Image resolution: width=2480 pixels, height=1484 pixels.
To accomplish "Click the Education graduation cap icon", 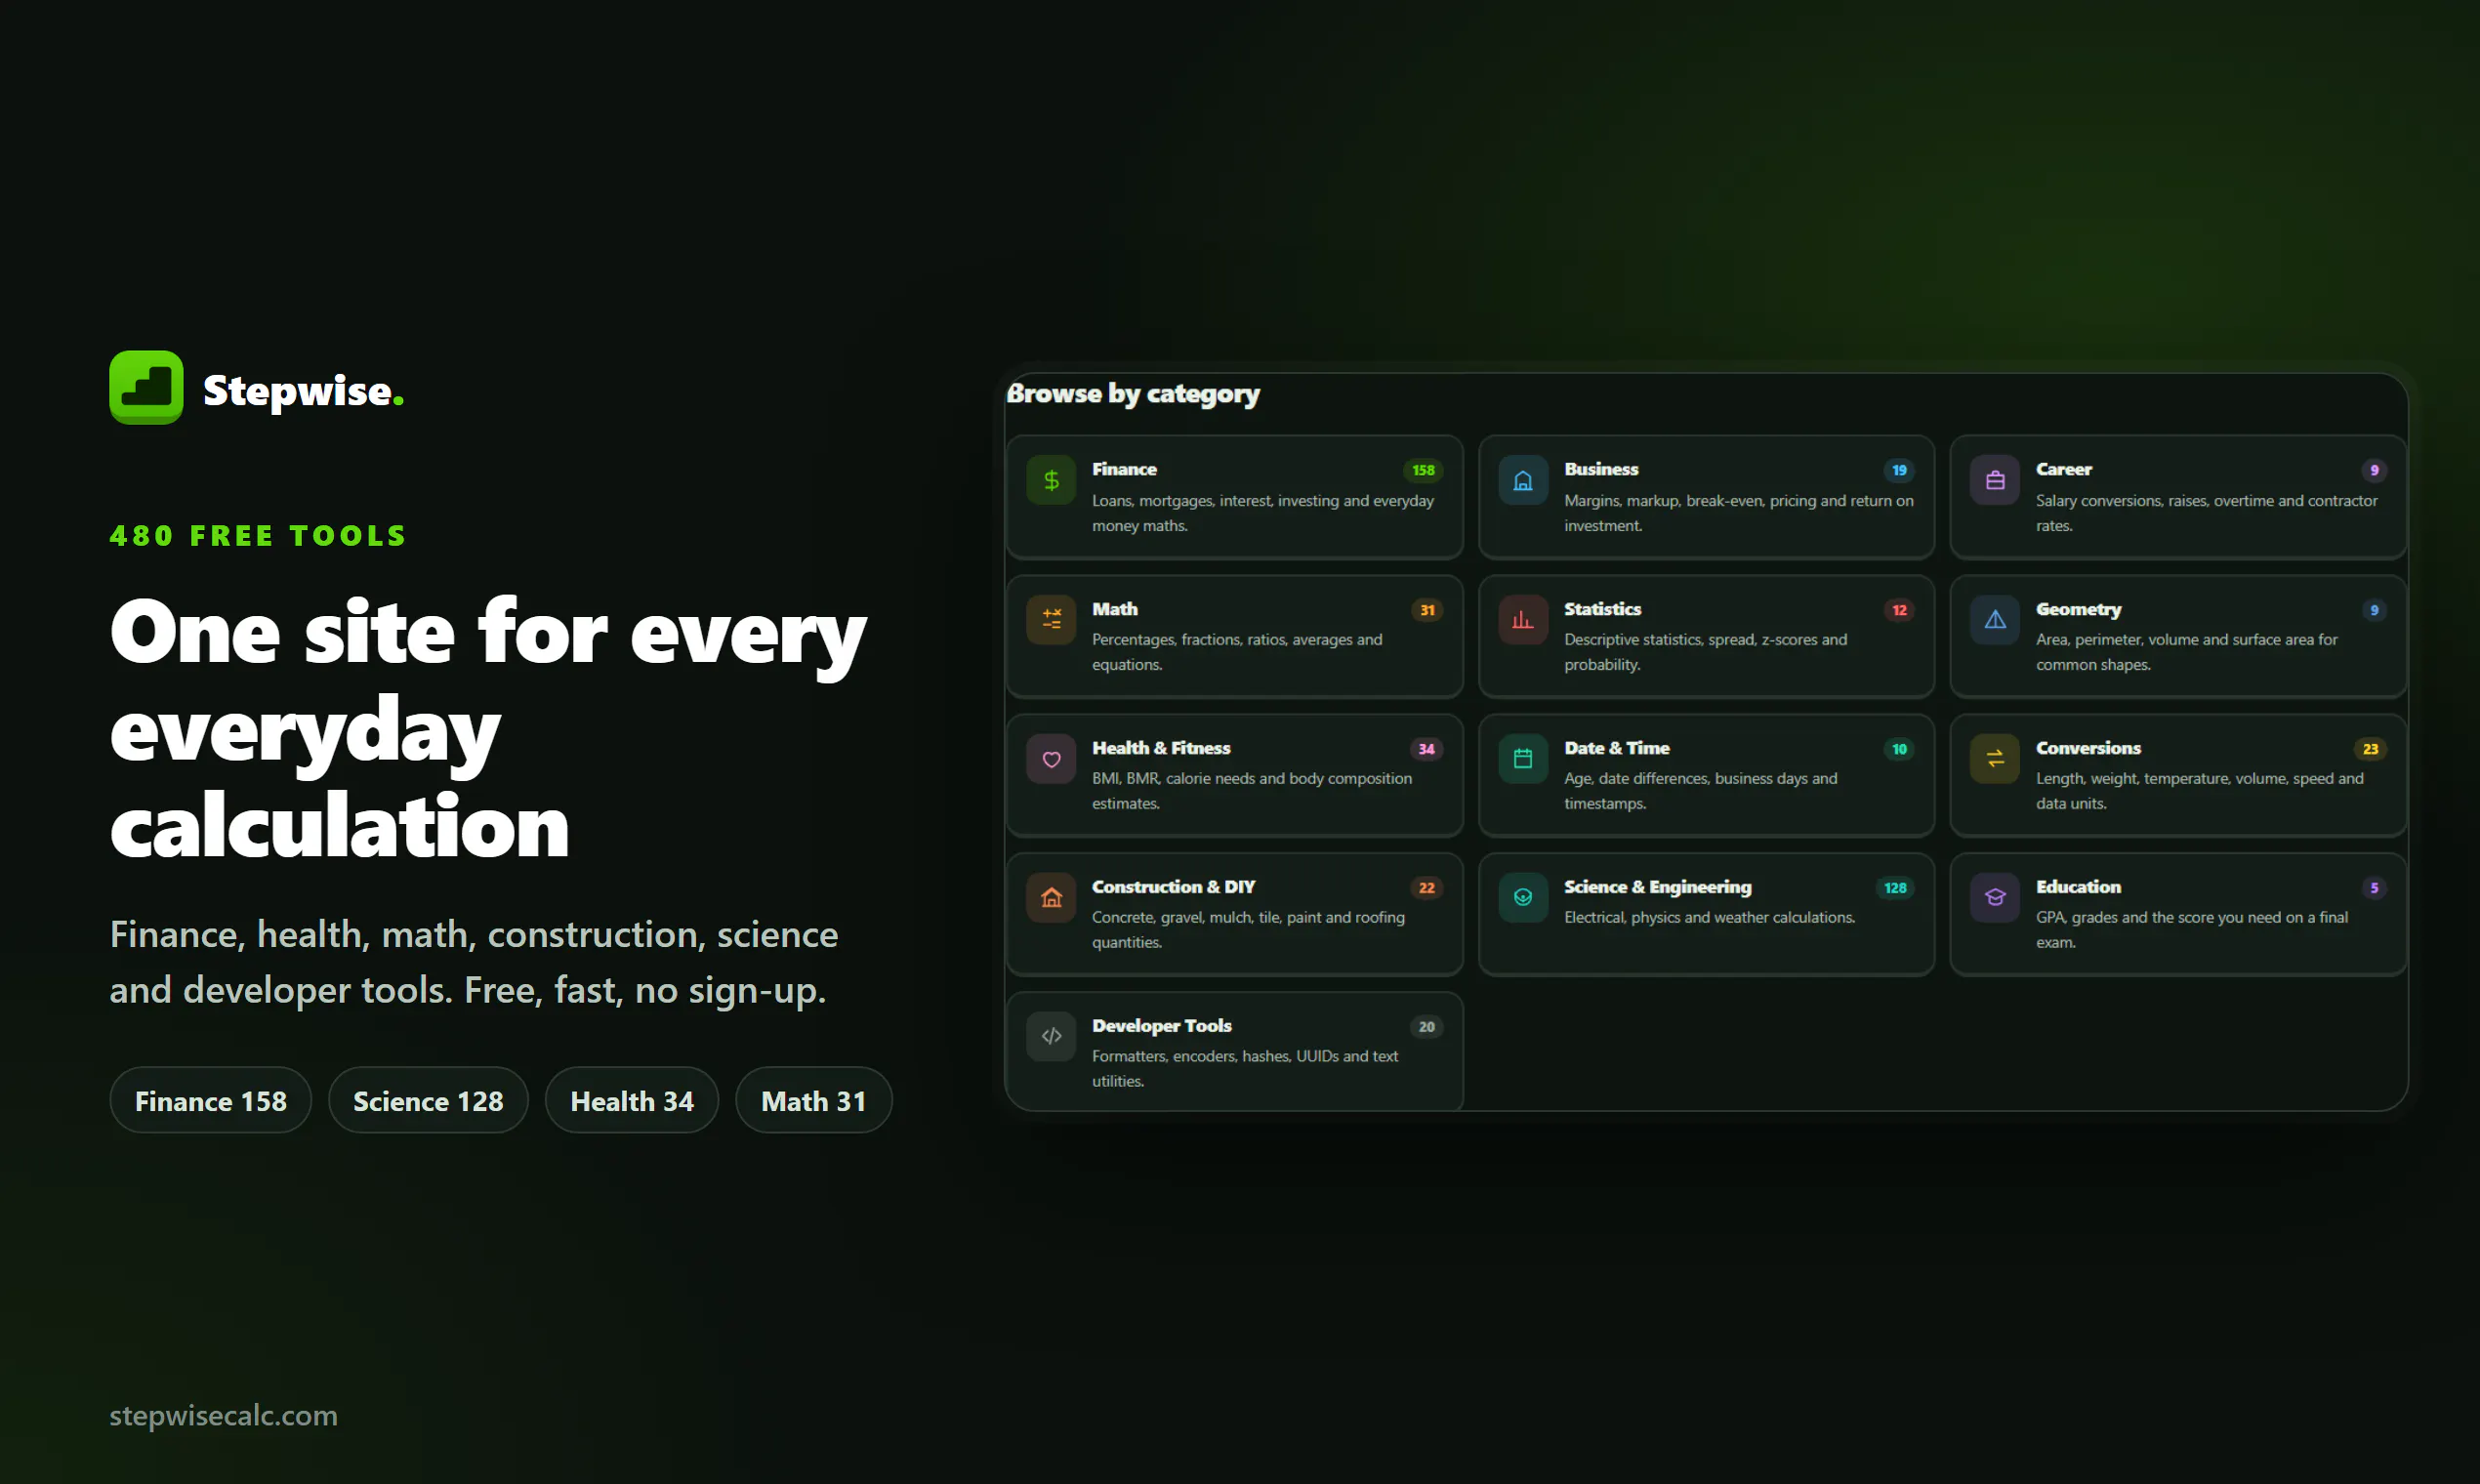I will click(x=1995, y=898).
